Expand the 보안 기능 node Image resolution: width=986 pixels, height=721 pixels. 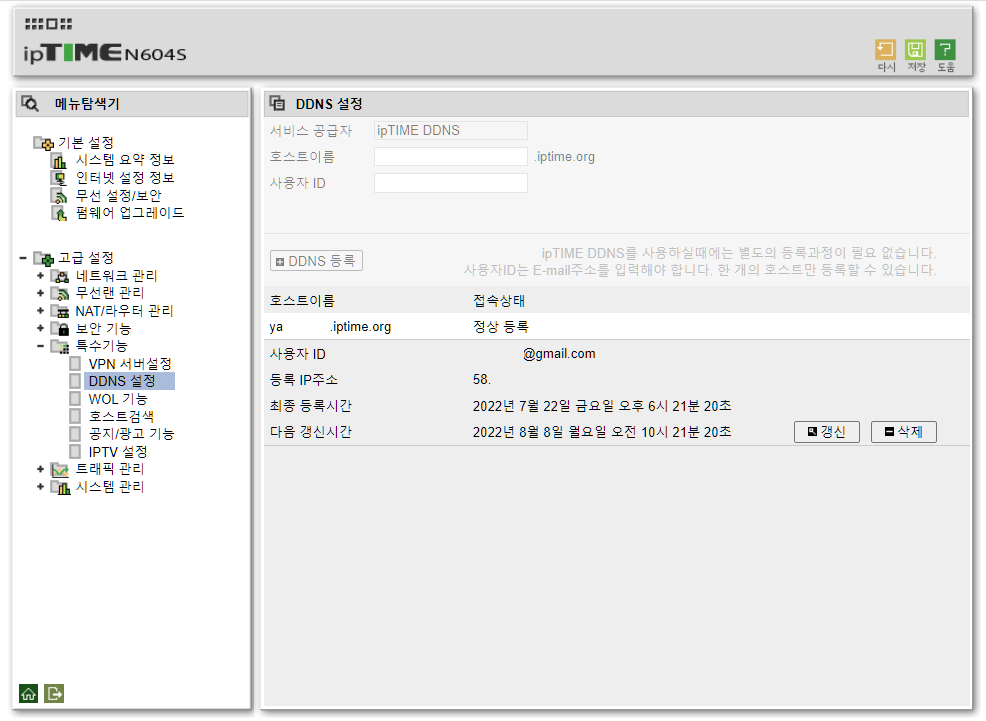point(40,329)
